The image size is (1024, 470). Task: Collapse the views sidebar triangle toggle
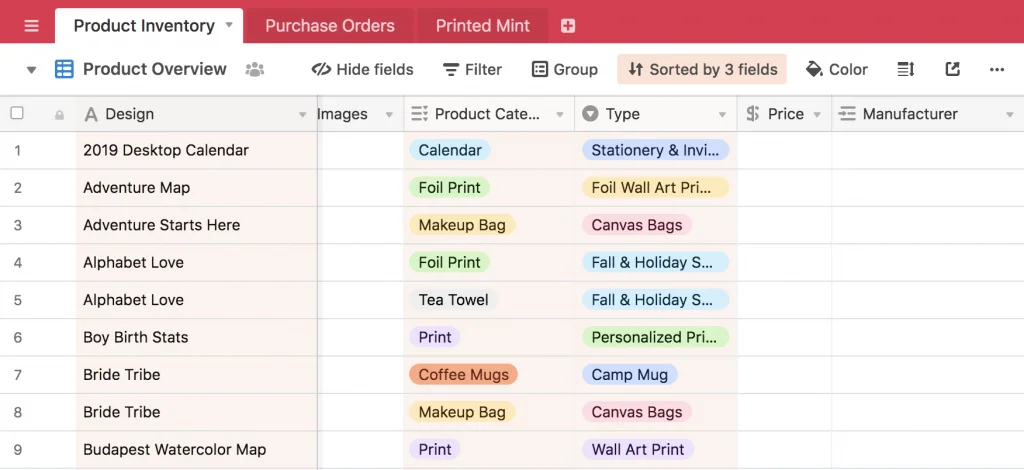click(x=31, y=70)
